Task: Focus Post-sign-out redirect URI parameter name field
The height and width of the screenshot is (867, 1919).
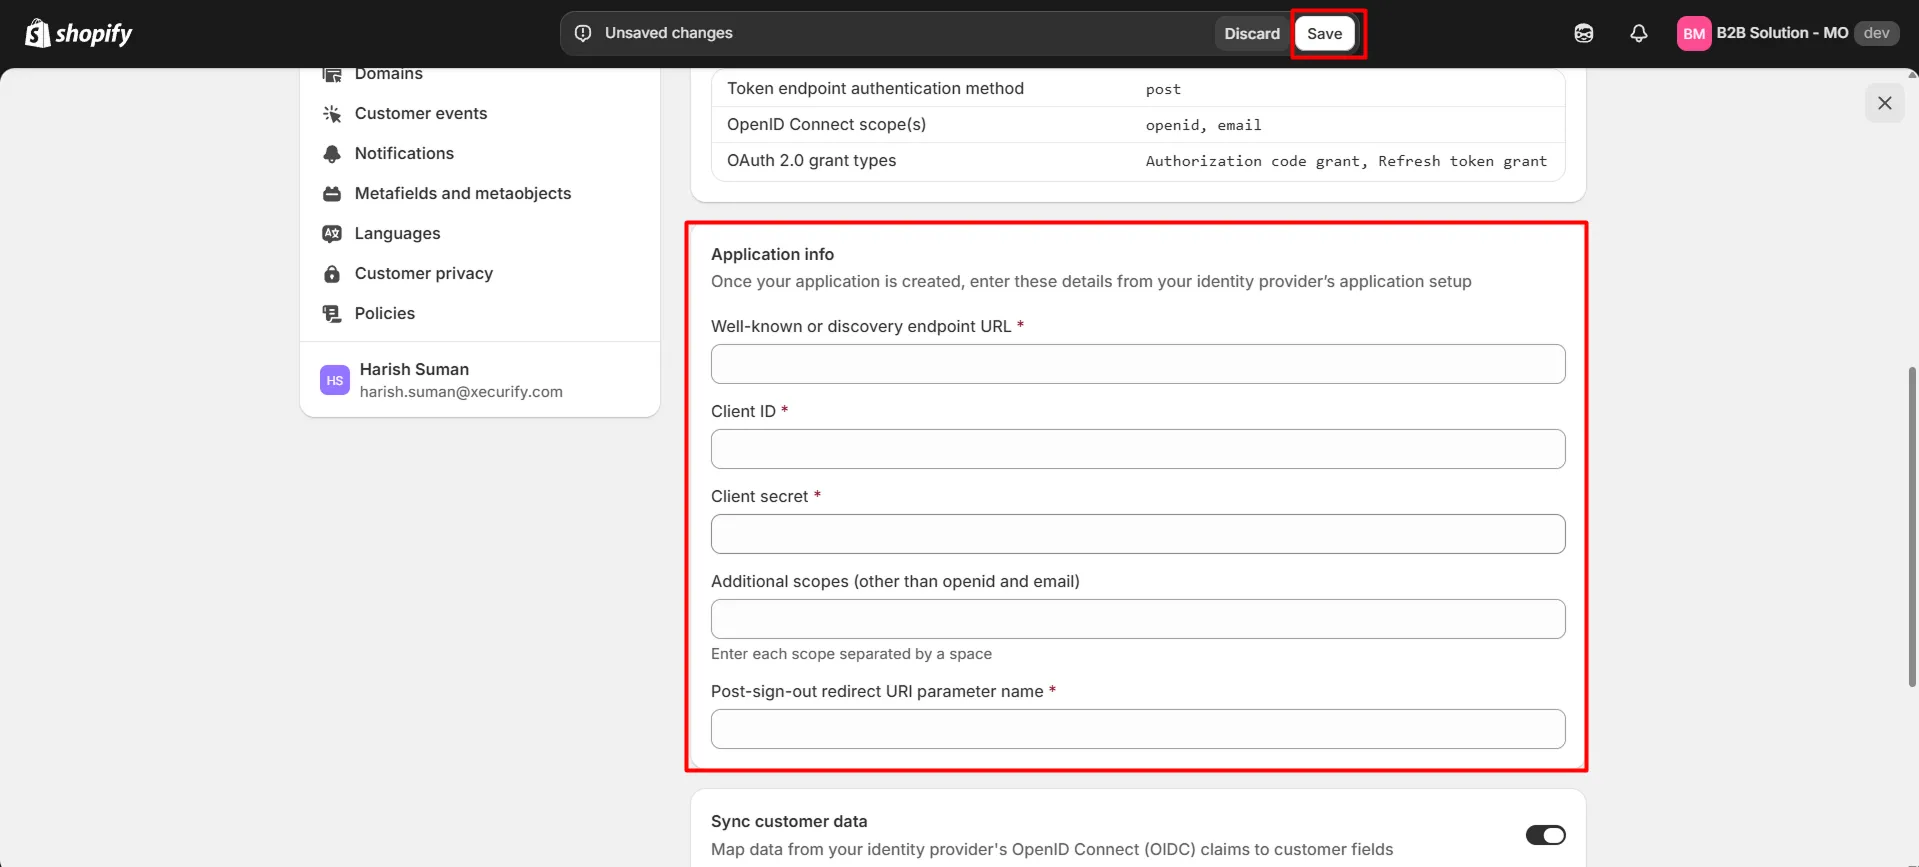Action: (x=1138, y=729)
